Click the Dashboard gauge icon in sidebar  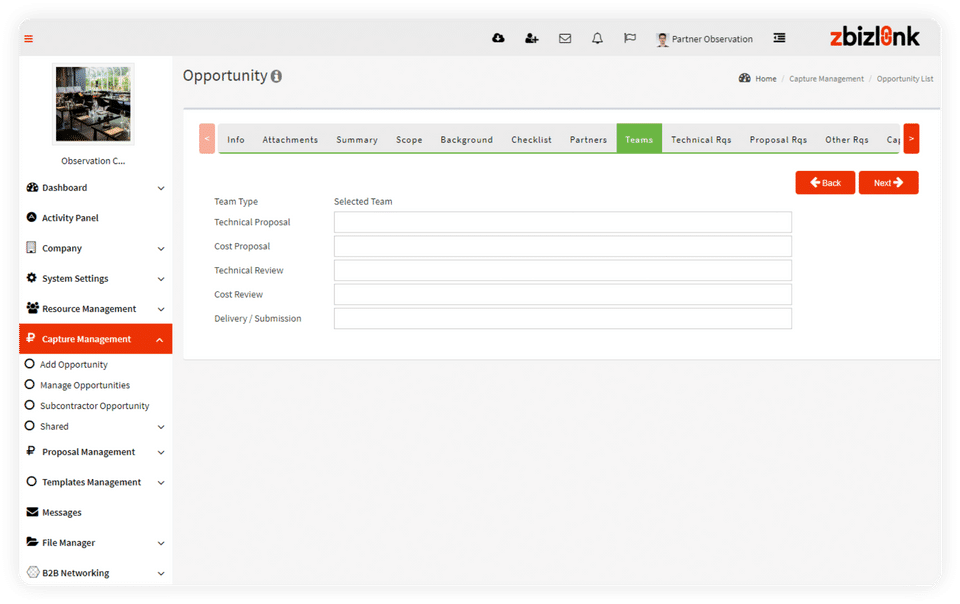click(32, 187)
